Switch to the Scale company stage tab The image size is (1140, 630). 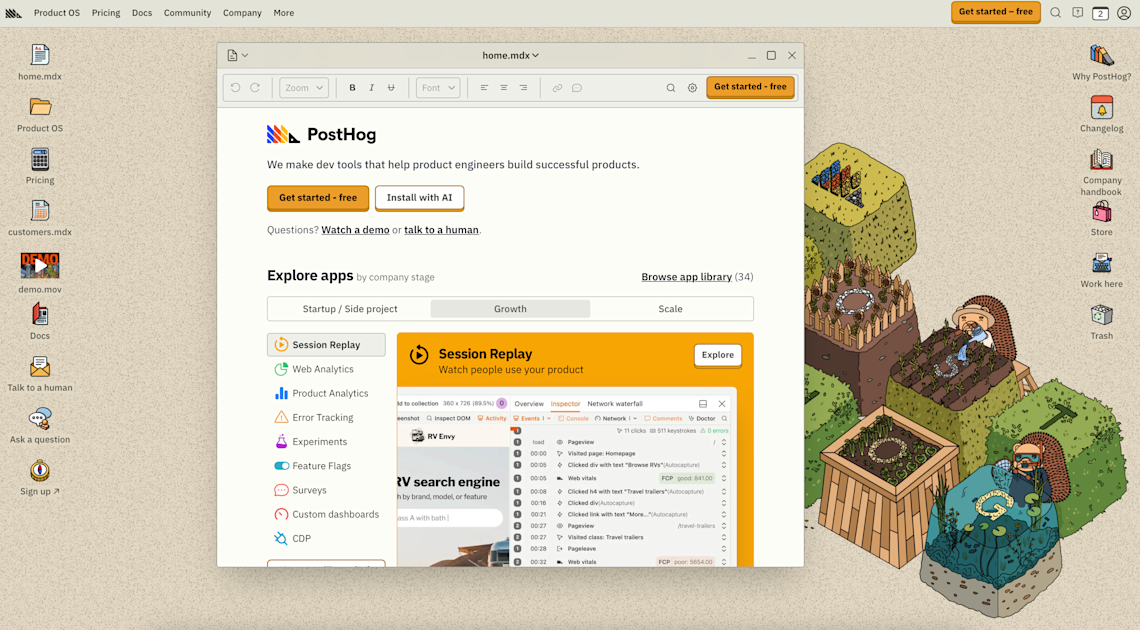671,308
